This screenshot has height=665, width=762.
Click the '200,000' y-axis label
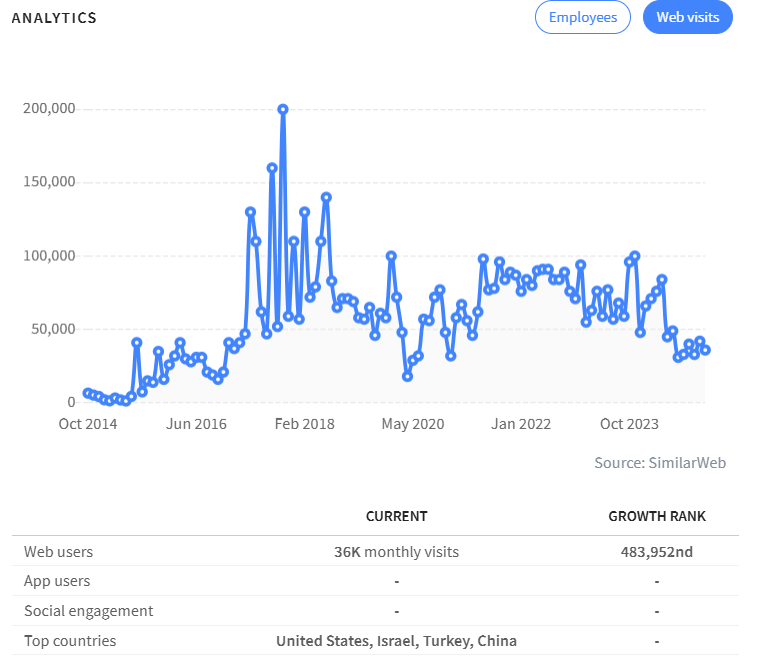click(49, 108)
